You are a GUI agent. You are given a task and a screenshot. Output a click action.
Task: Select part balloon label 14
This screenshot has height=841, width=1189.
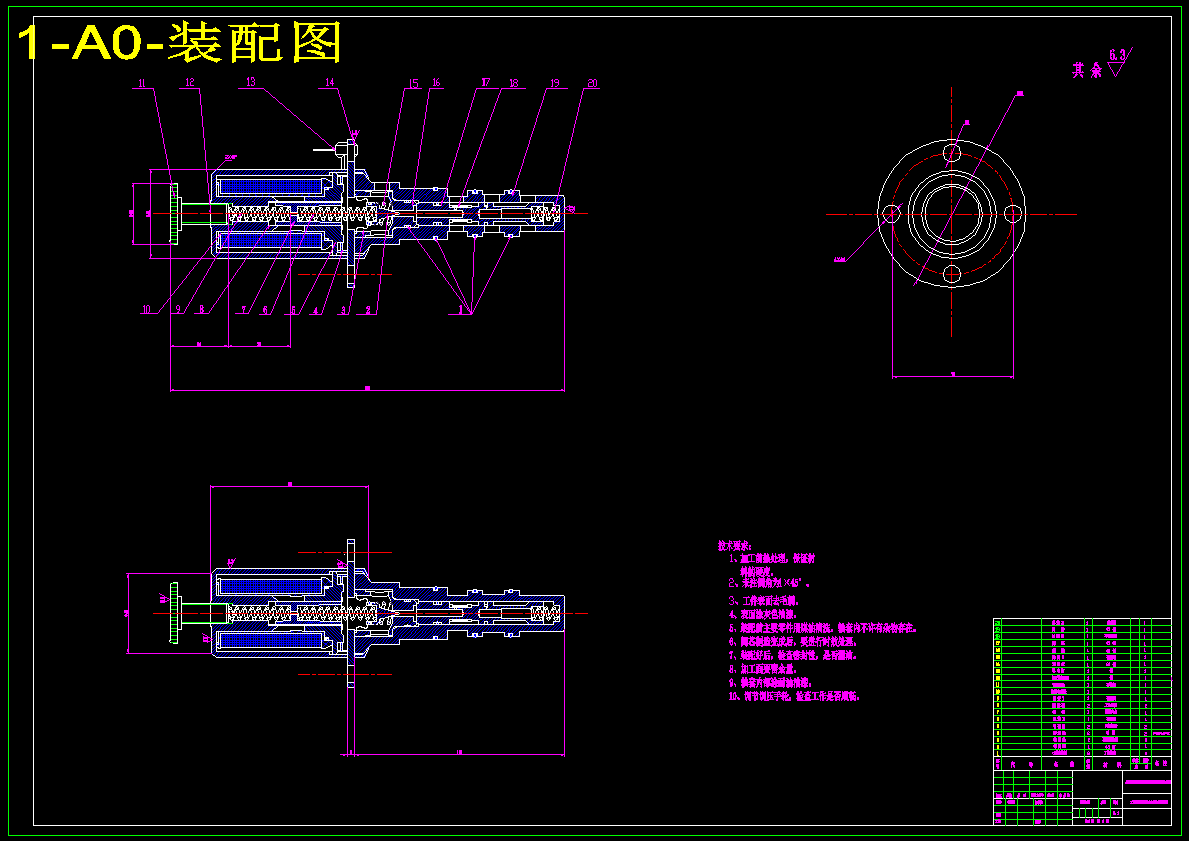pyautogui.click(x=330, y=82)
